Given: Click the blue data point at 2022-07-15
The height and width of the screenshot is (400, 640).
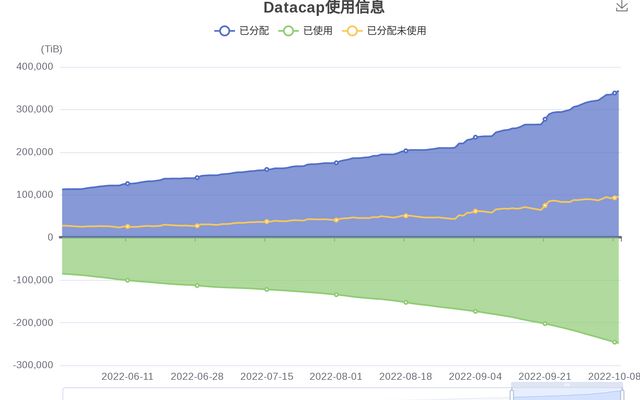Looking at the screenshot, I should [266, 170].
